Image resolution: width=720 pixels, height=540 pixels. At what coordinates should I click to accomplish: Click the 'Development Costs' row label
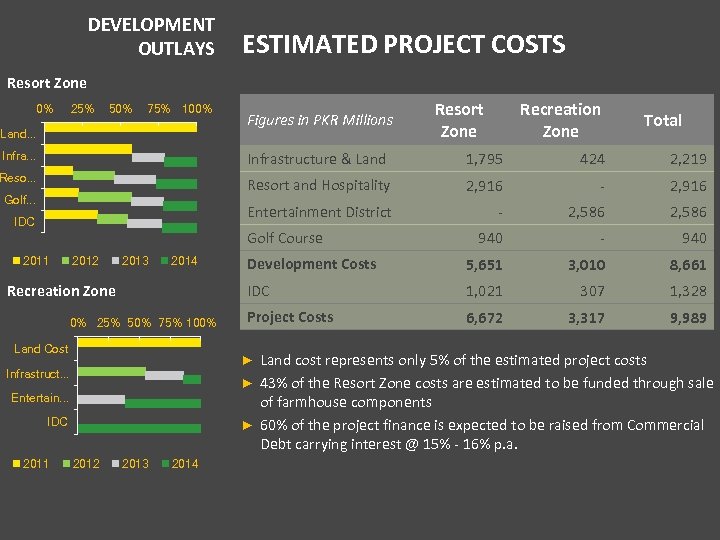pyautogui.click(x=312, y=264)
